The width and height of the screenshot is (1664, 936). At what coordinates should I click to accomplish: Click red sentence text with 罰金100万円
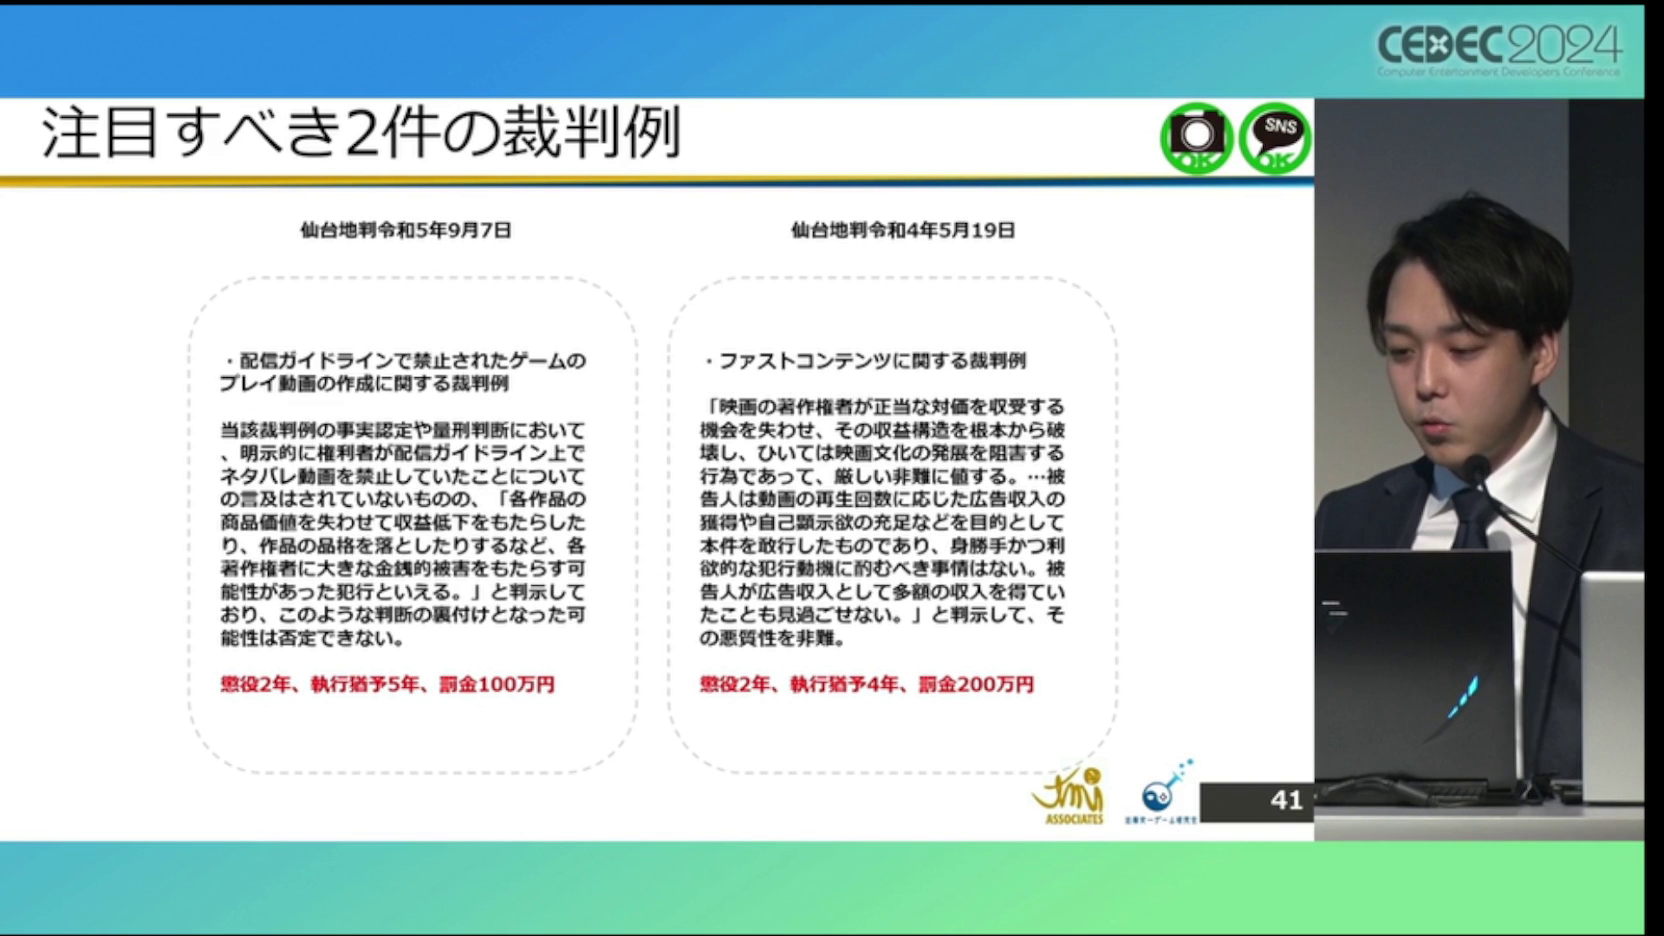pos(387,685)
